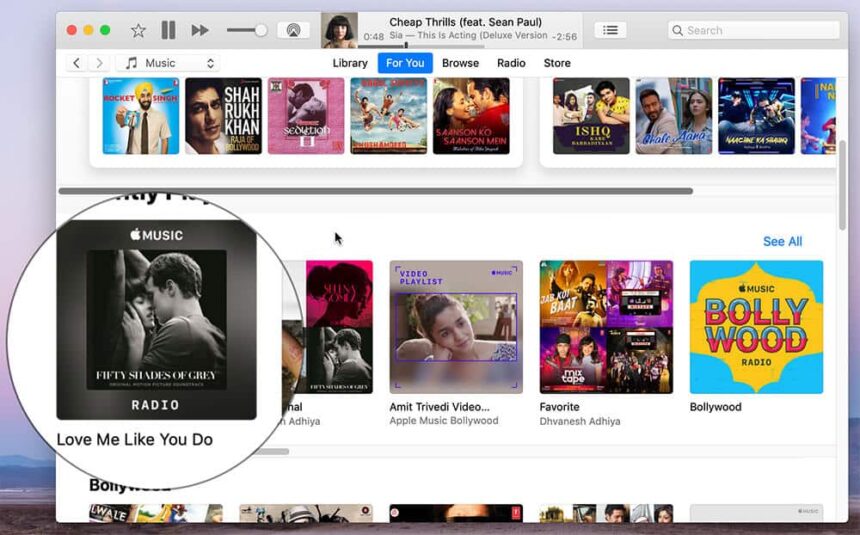860x535 pixels.
Task: Click the magnifier icon in Search
Action: tap(678, 30)
